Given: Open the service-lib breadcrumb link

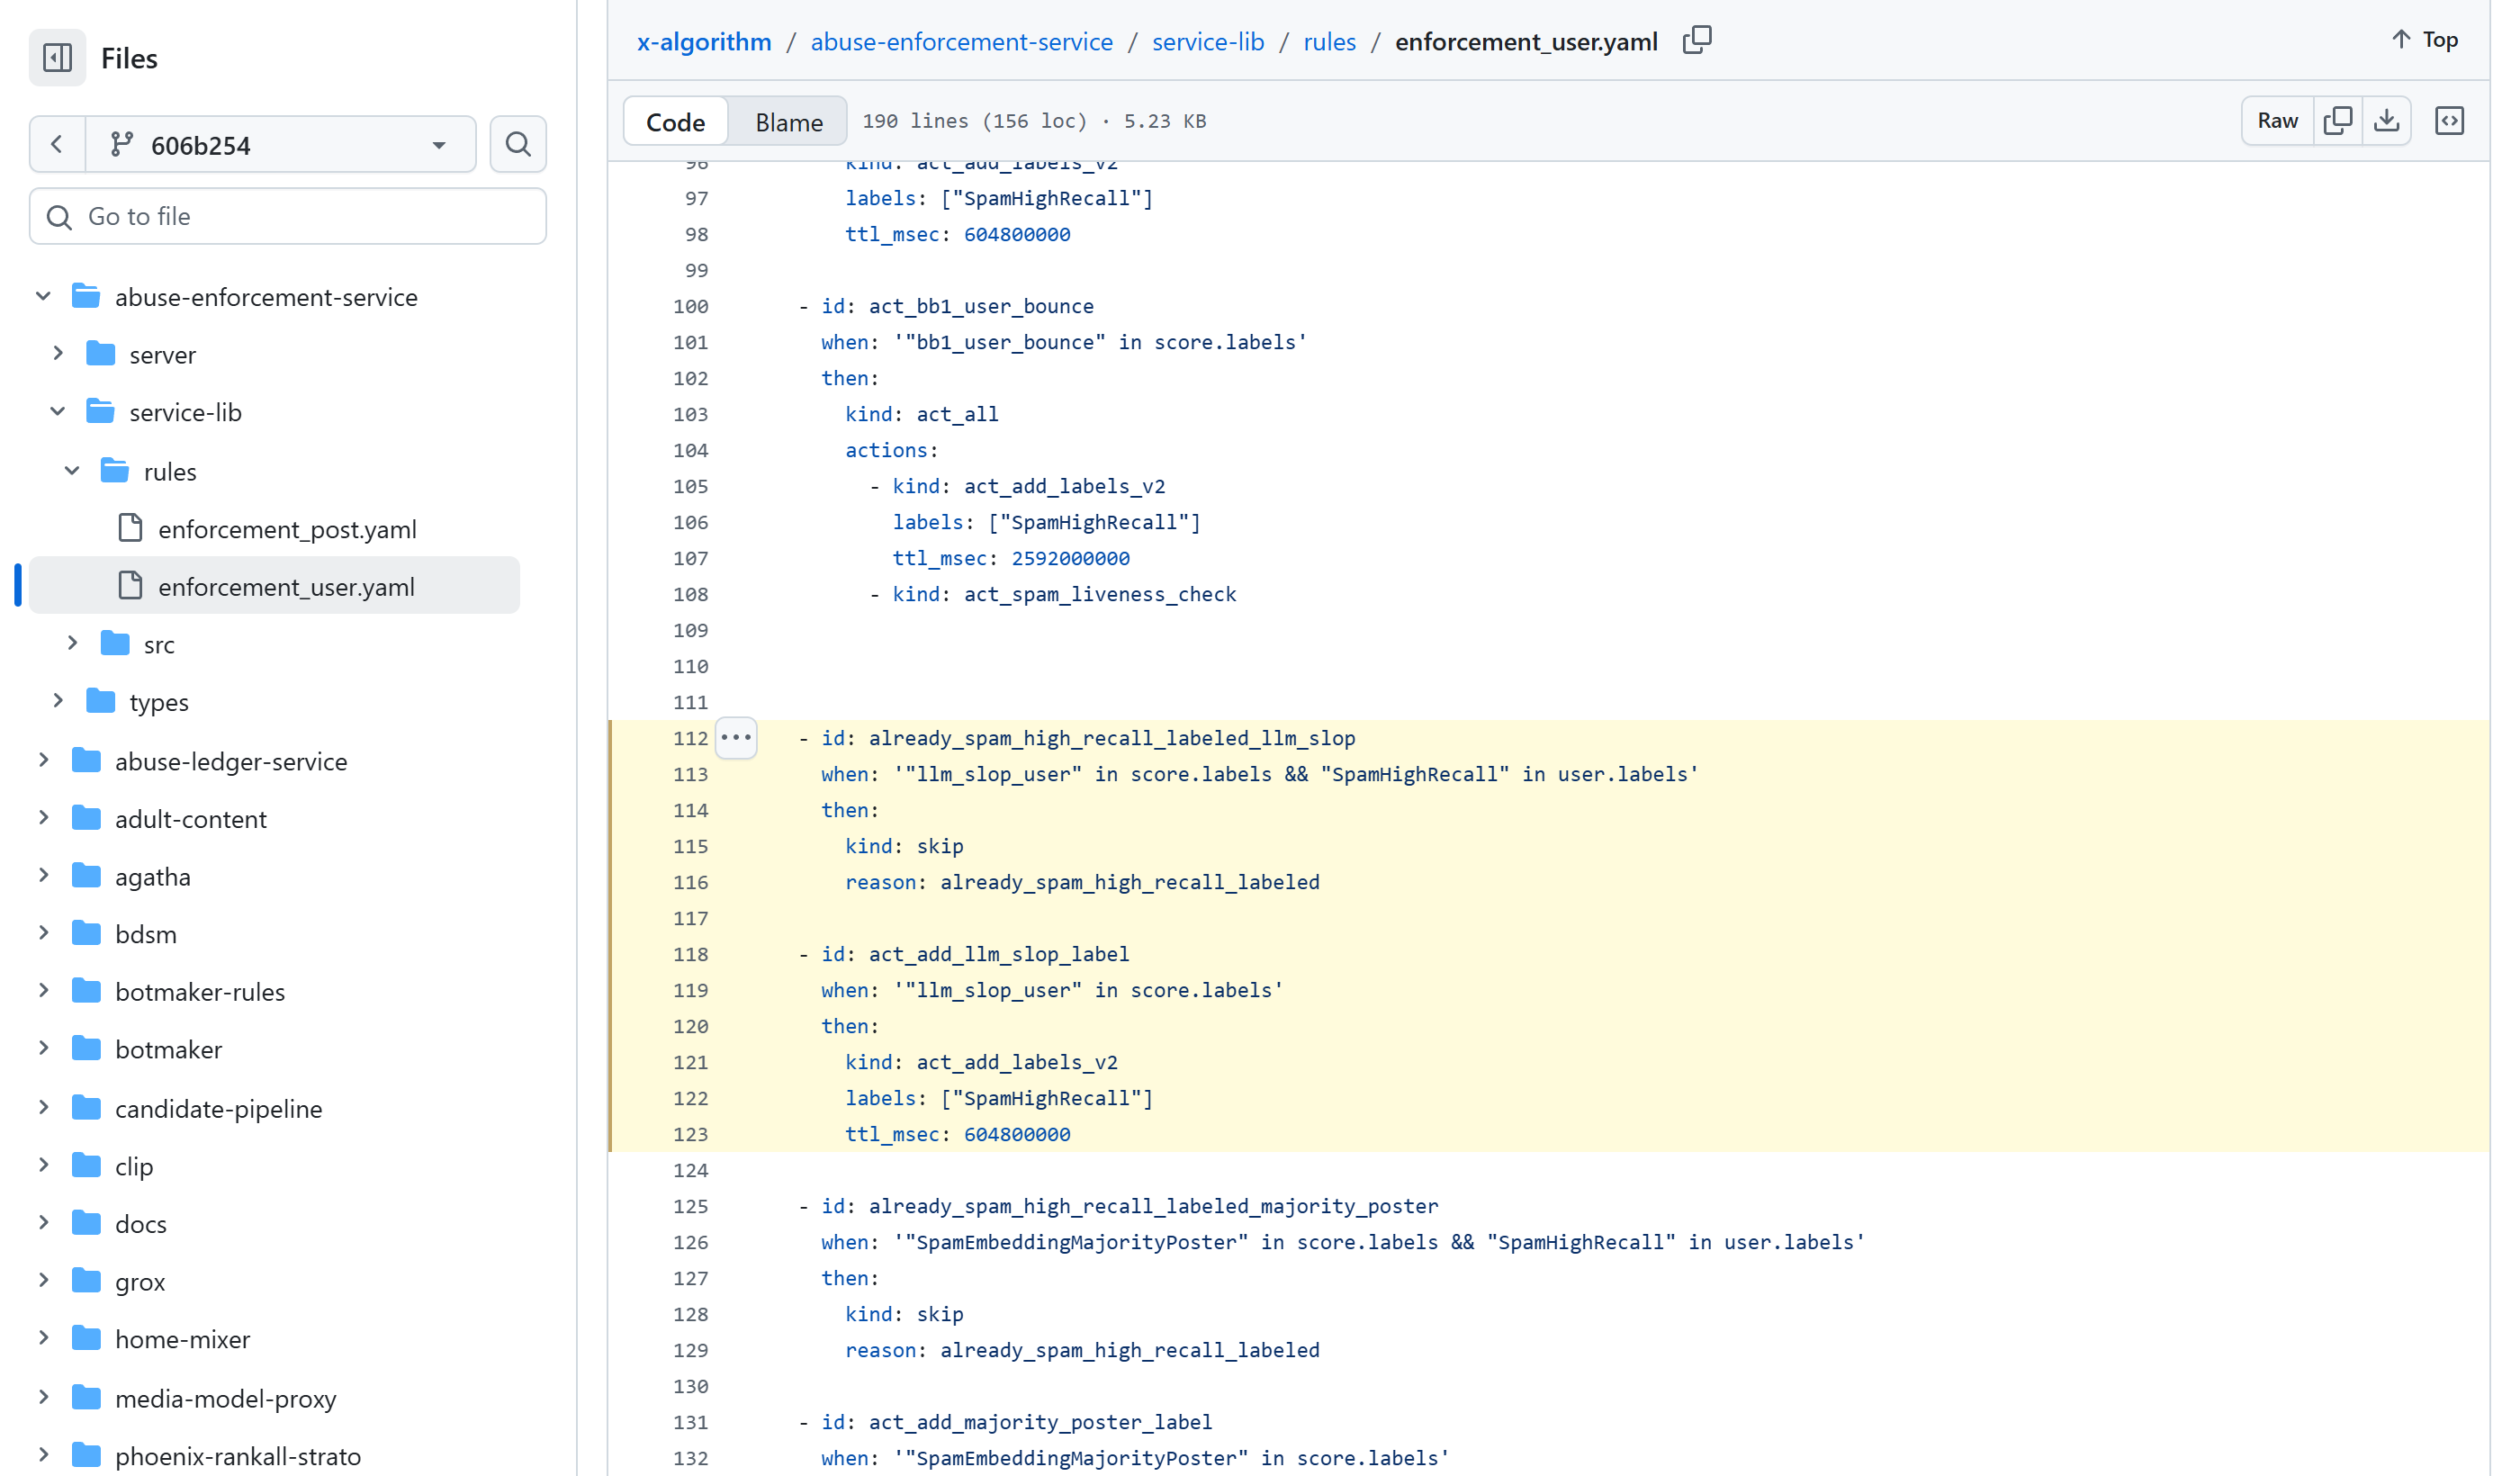Looking at the screenshot, I should tap(1208, 42).
